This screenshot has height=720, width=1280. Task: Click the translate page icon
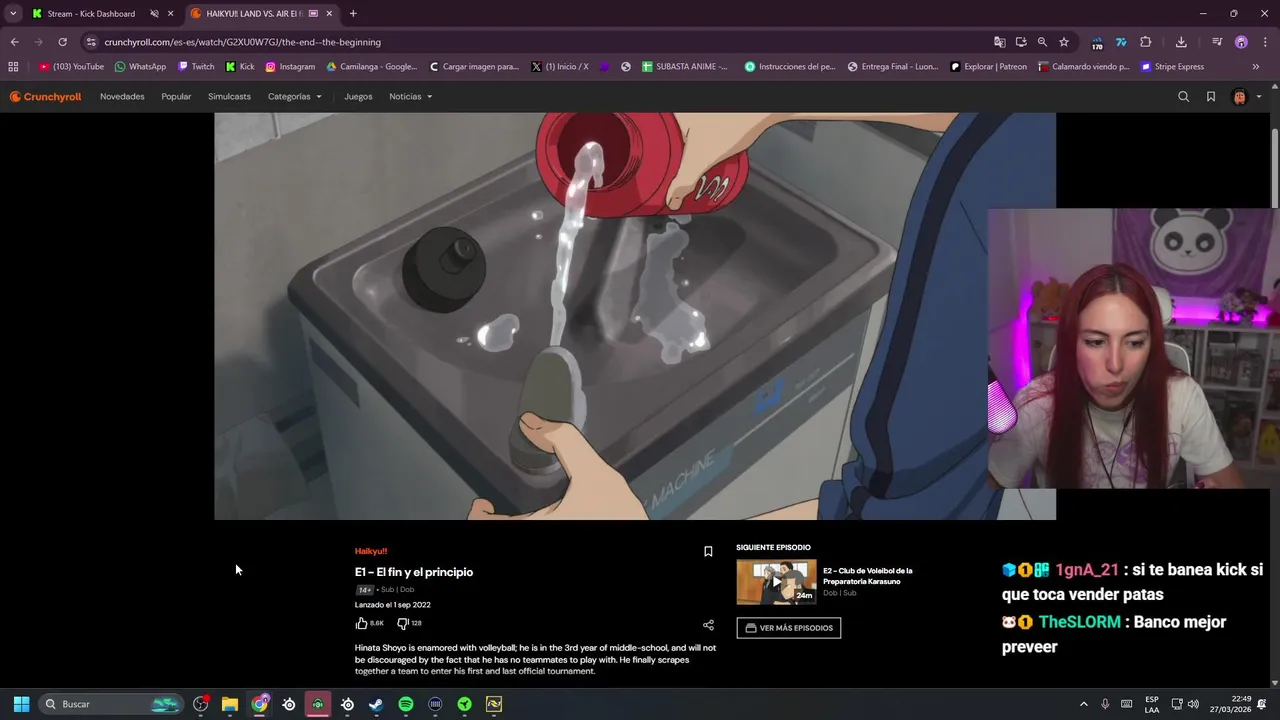point(999,42)
